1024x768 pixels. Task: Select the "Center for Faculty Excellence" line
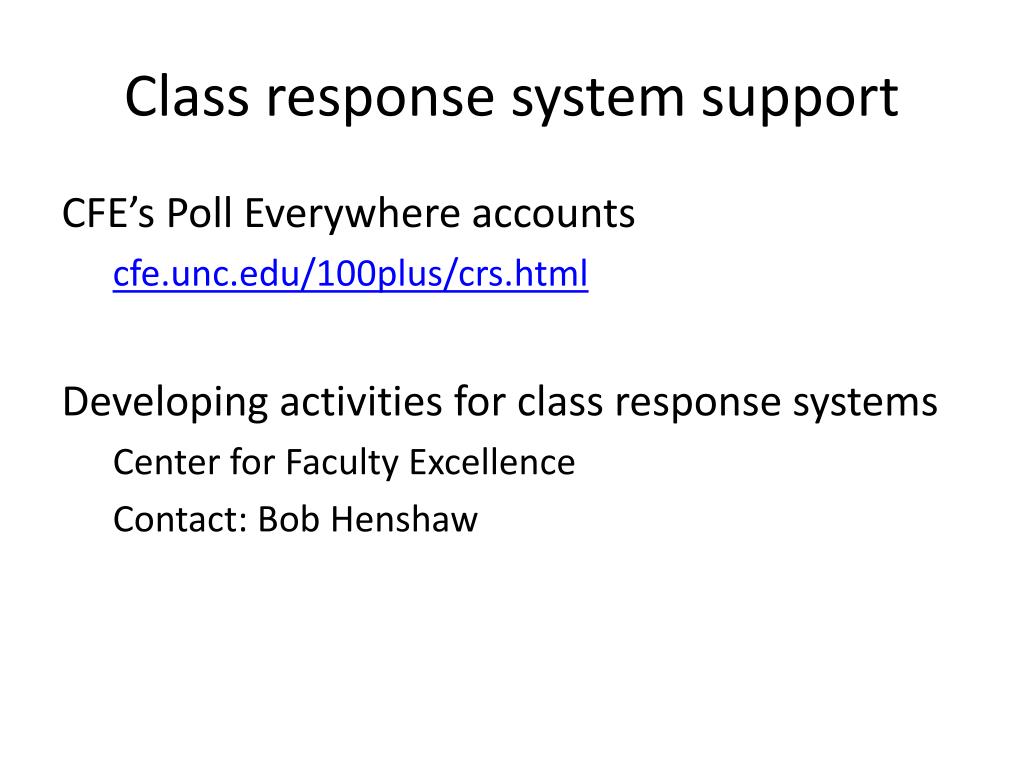pyautogui.click(x=344, y=462)
